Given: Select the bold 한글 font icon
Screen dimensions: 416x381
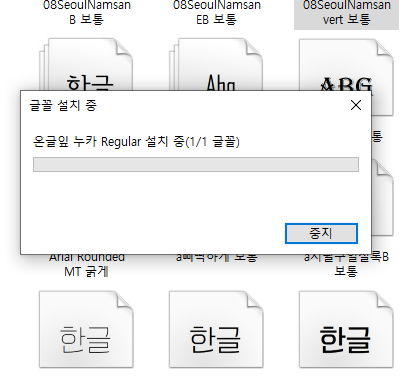Looking at the screenshot, I should tap(346, 329).
